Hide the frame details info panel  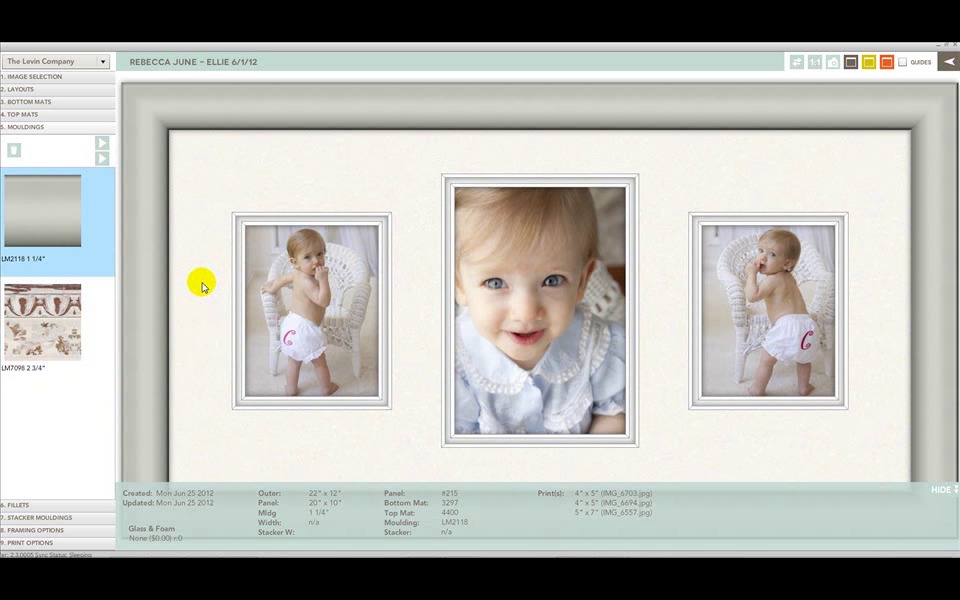[943, 490]
